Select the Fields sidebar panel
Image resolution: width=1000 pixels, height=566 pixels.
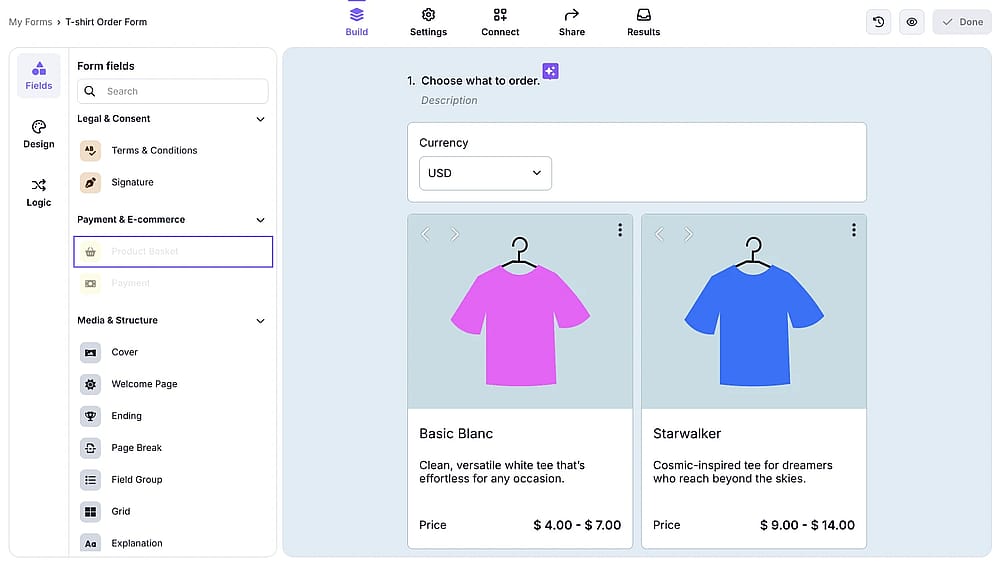click(39, 76)
